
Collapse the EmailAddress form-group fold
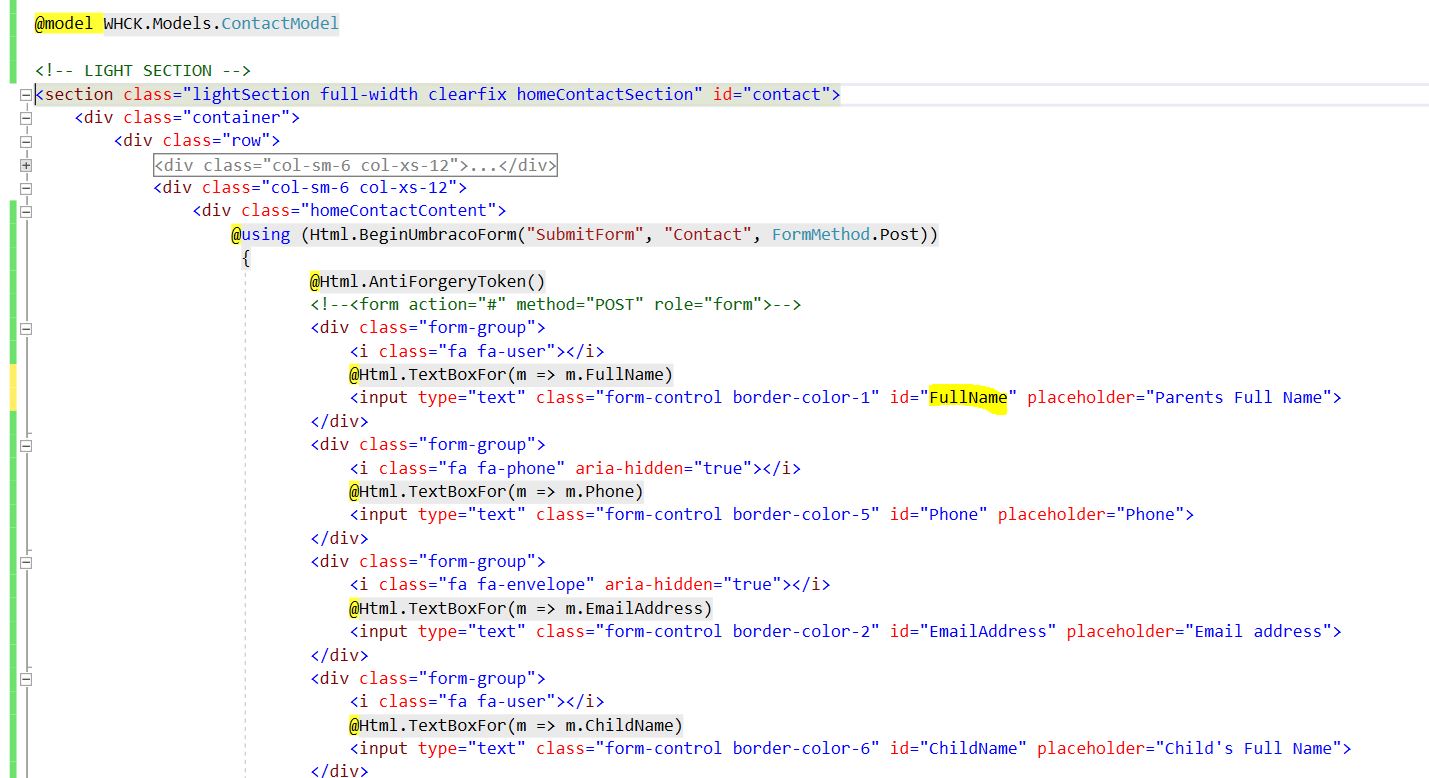tap(25, 561)
